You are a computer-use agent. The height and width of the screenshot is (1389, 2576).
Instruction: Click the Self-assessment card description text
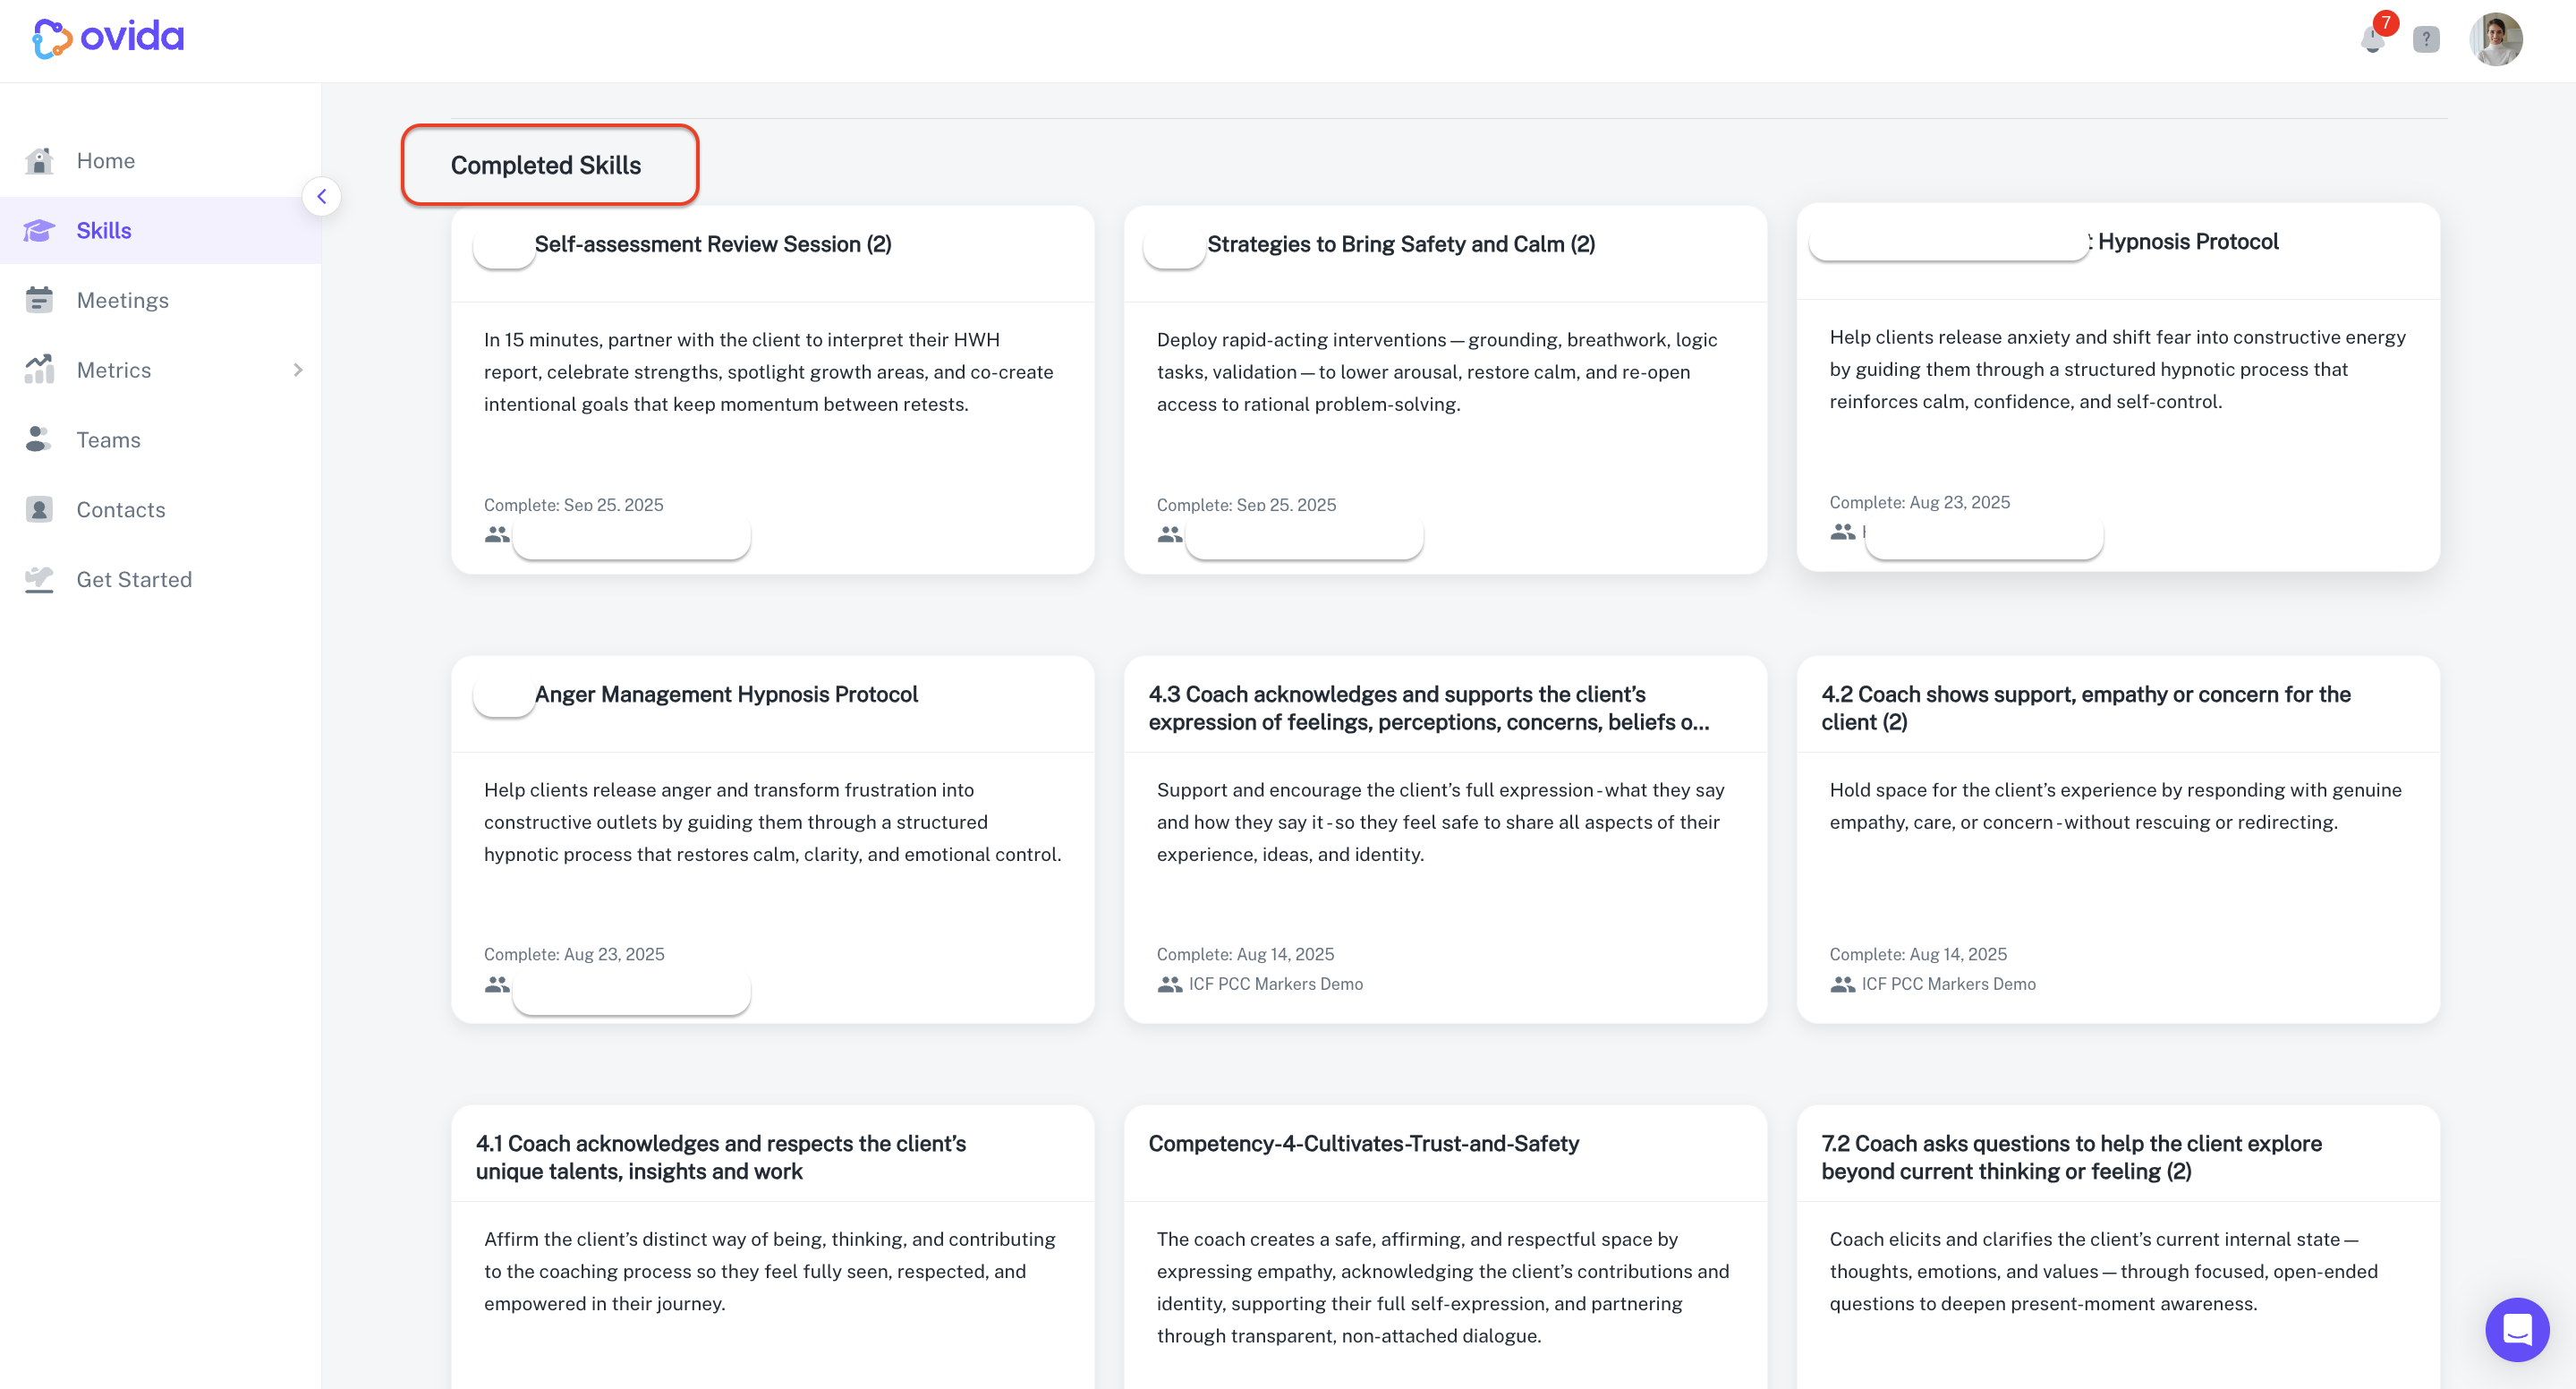[x=769, y=372]
